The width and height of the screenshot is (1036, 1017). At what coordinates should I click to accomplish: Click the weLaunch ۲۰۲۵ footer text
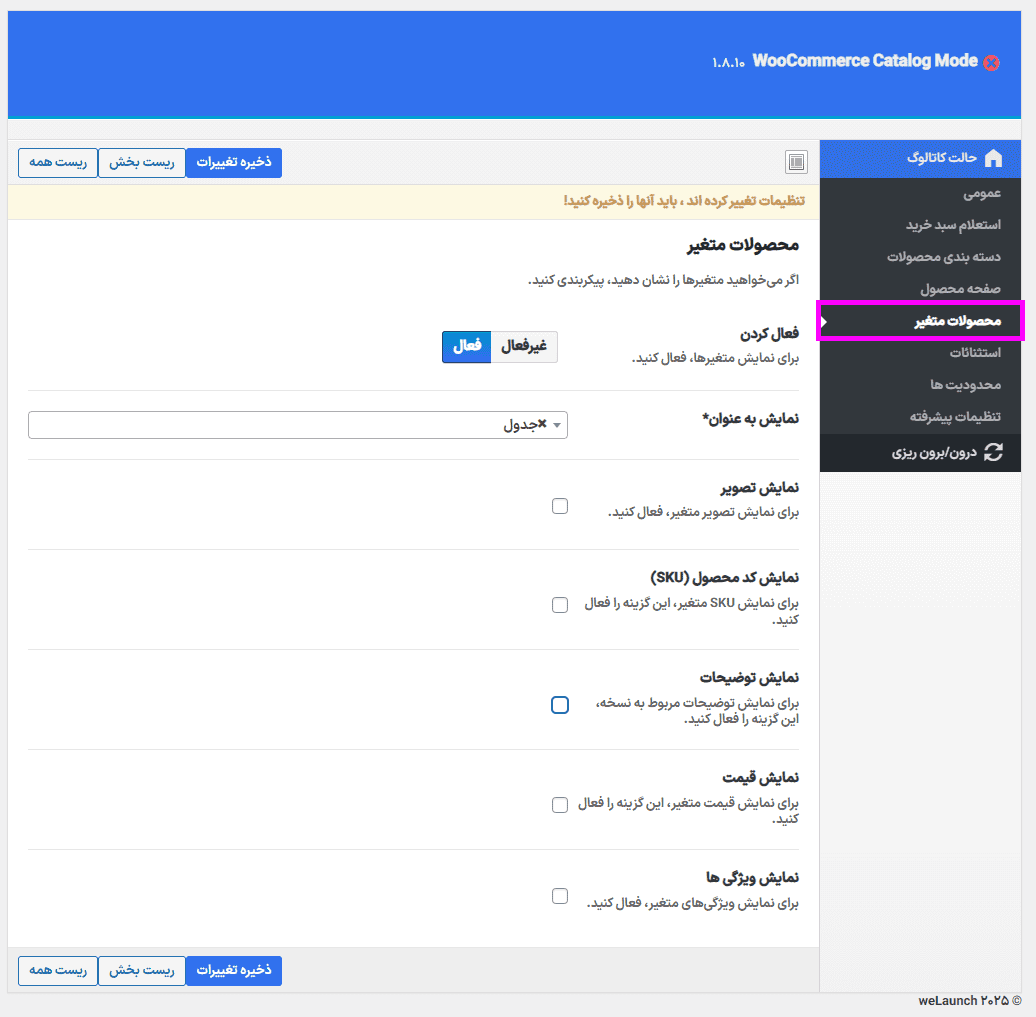970,1000
